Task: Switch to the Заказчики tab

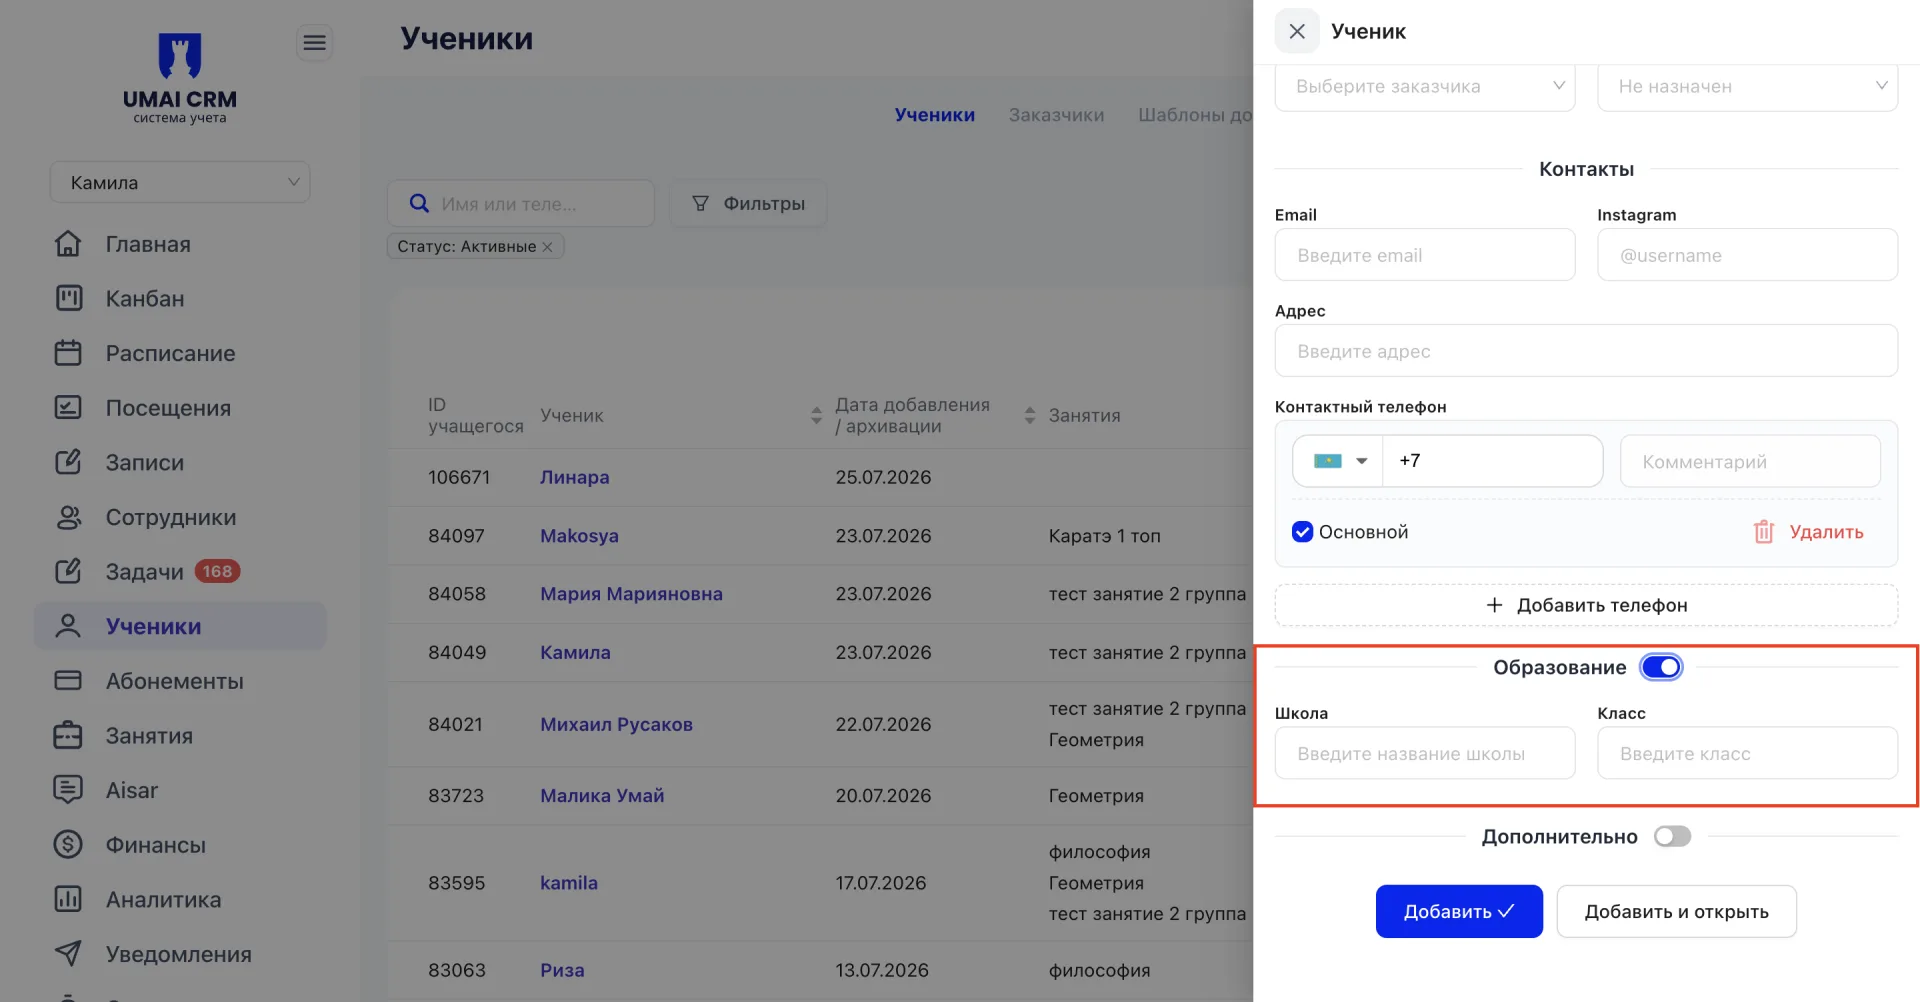Action: point(1056,115)
